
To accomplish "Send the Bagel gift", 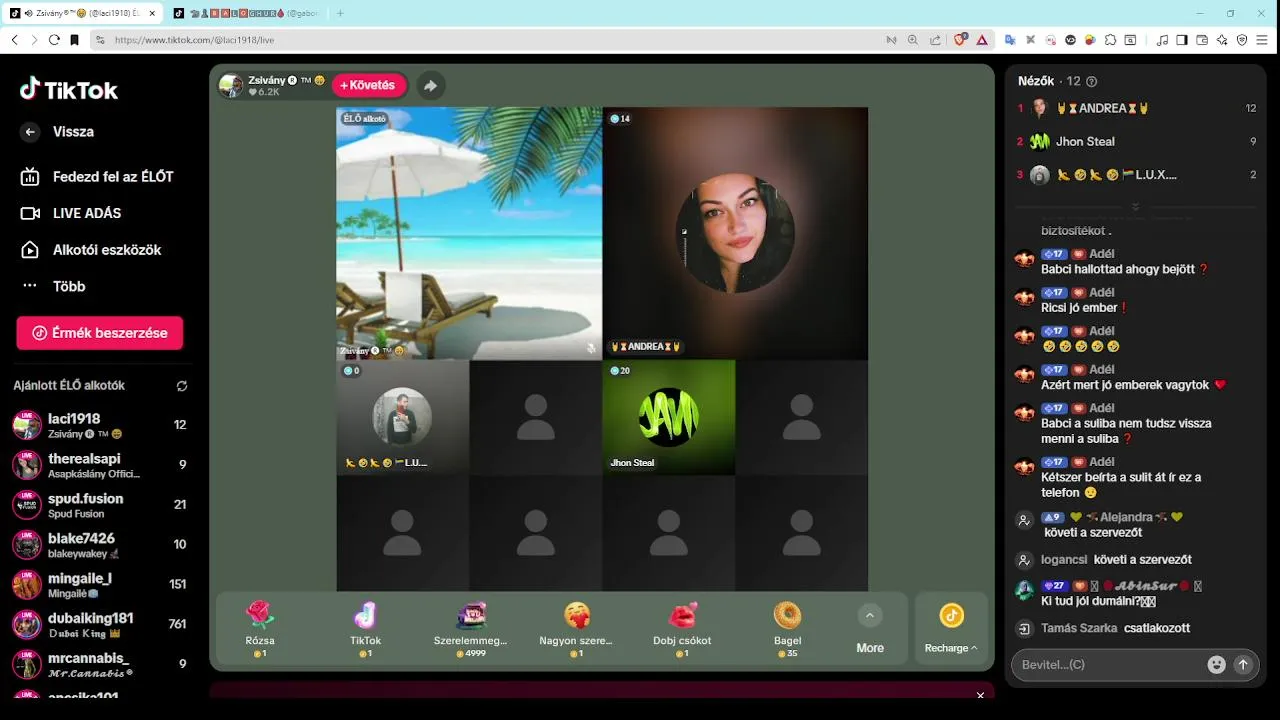I will point(787,628).
